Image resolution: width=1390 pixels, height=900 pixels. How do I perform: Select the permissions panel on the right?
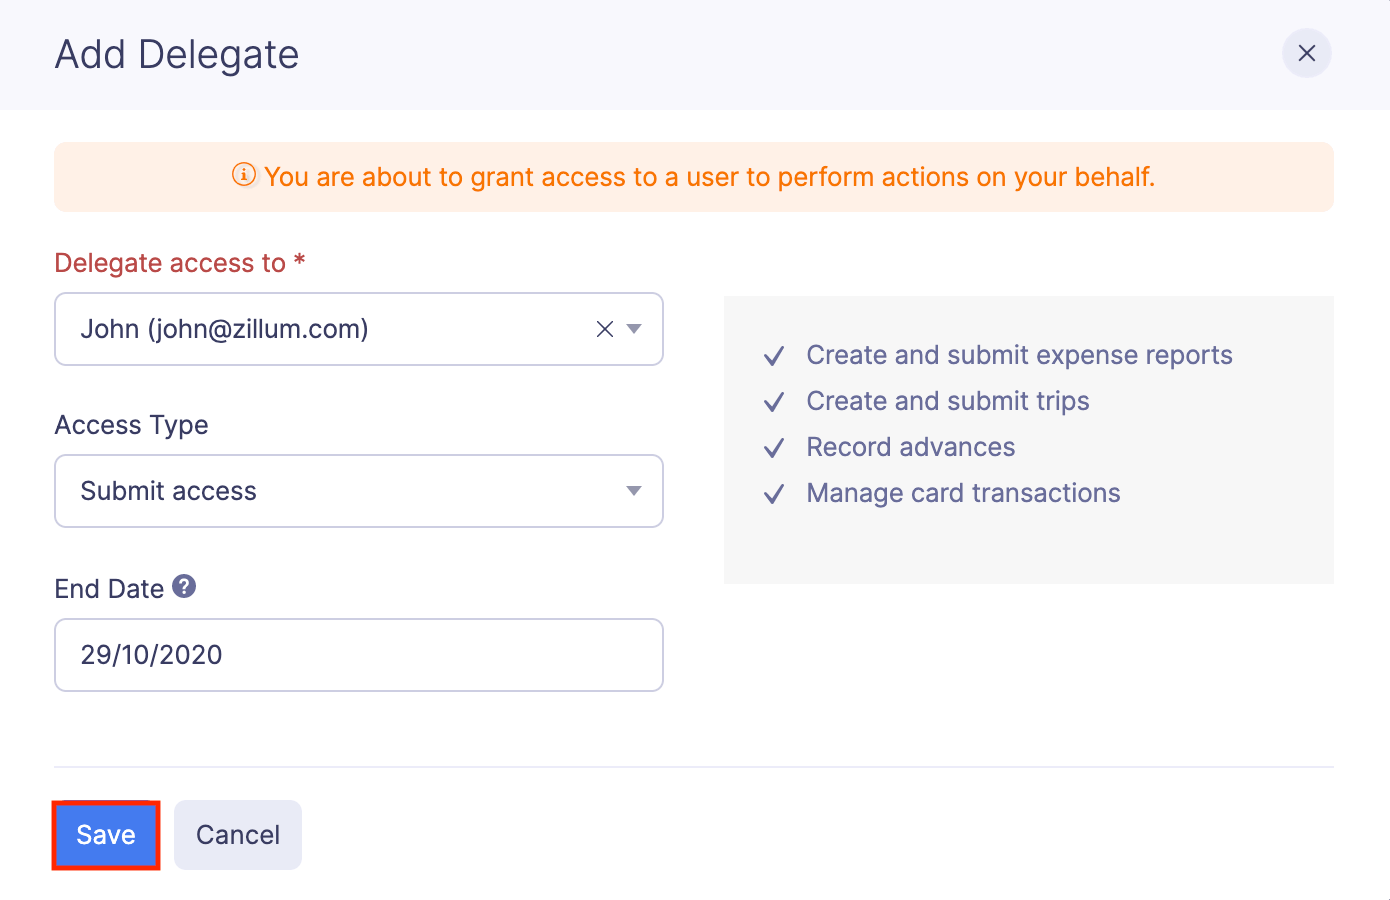(1028, 440)
